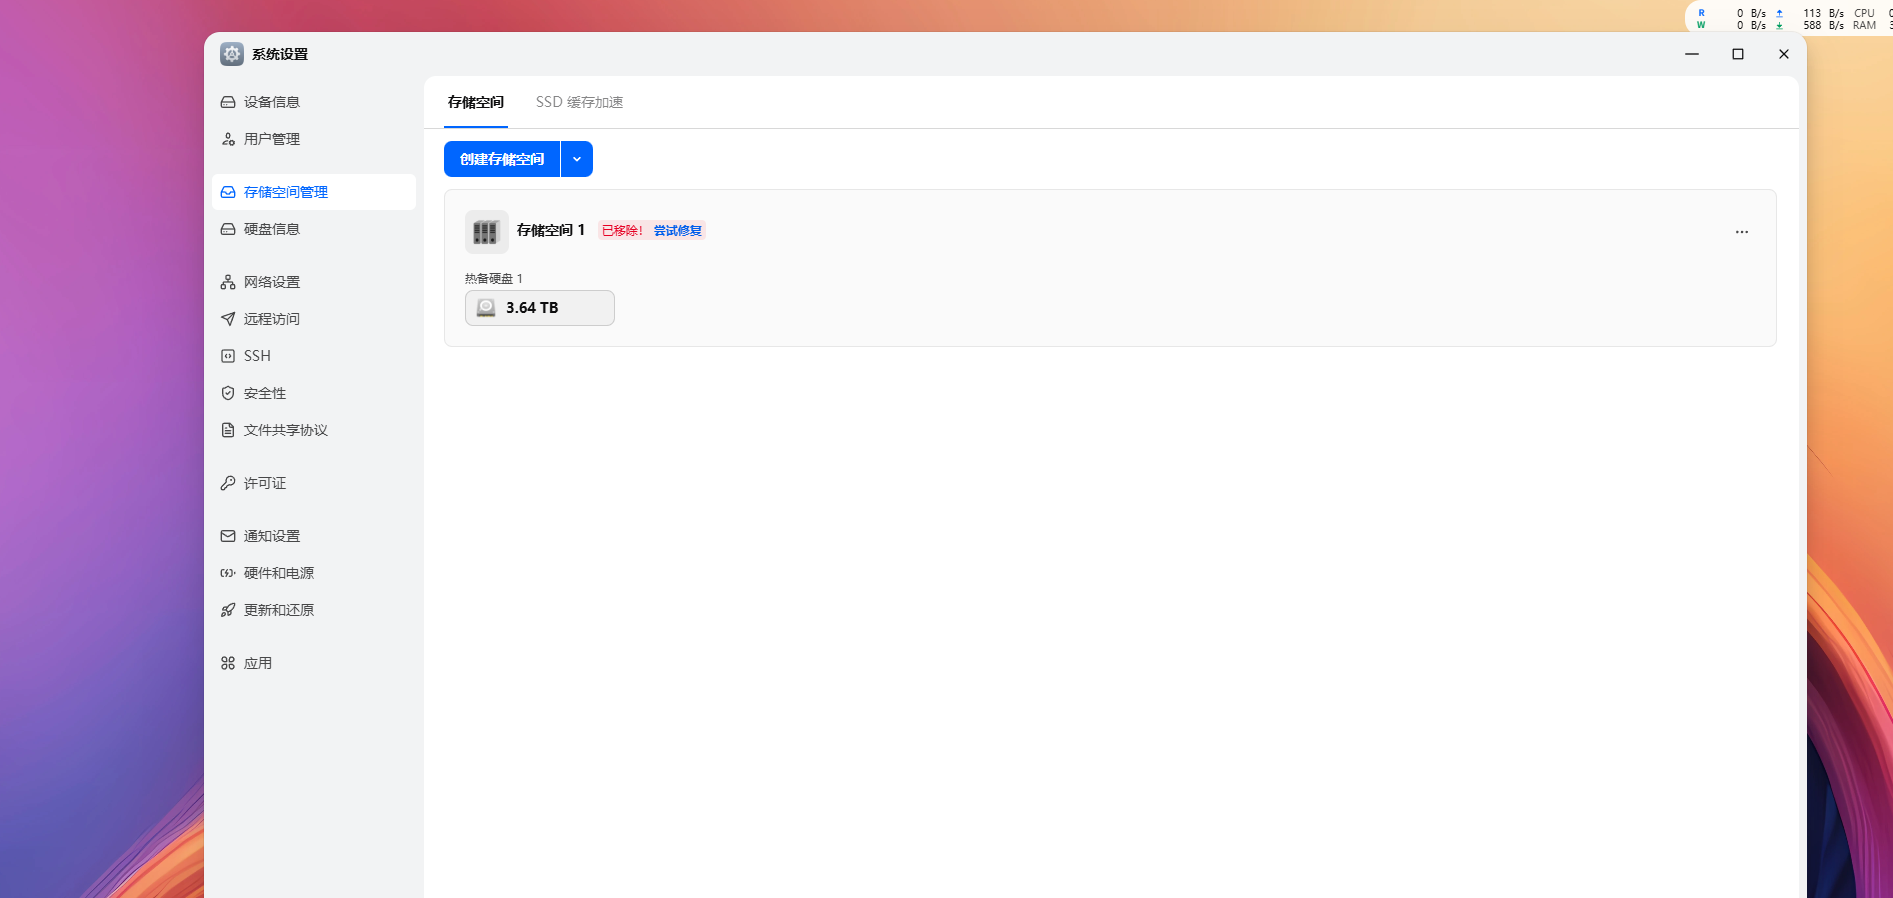Click the network speed indicator in top bar
Image resolution: width=1893 pixels, height=898 pixels.
[1810, 19]
